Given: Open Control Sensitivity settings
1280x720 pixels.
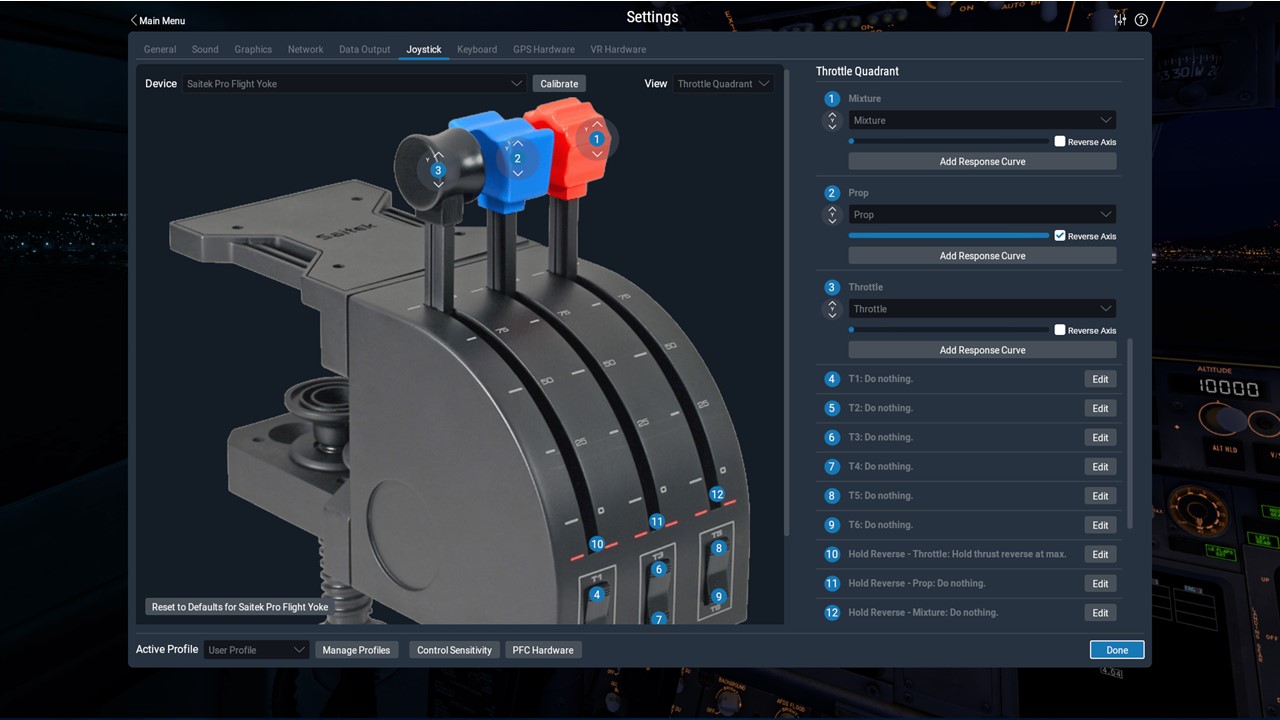Looking at the screenshot, I should pos(454,650).
